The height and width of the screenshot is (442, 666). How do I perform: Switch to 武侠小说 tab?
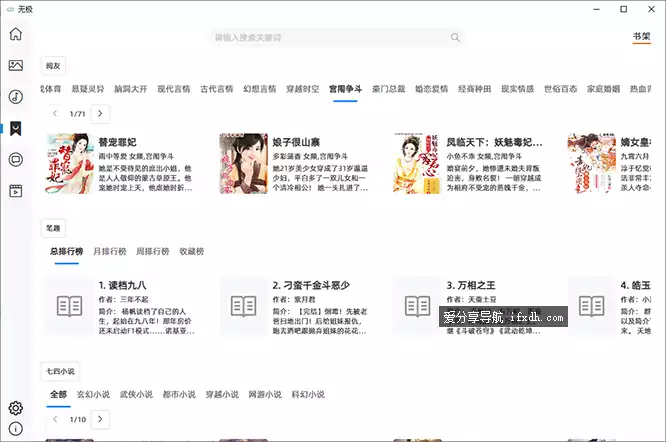click(136, 394)
